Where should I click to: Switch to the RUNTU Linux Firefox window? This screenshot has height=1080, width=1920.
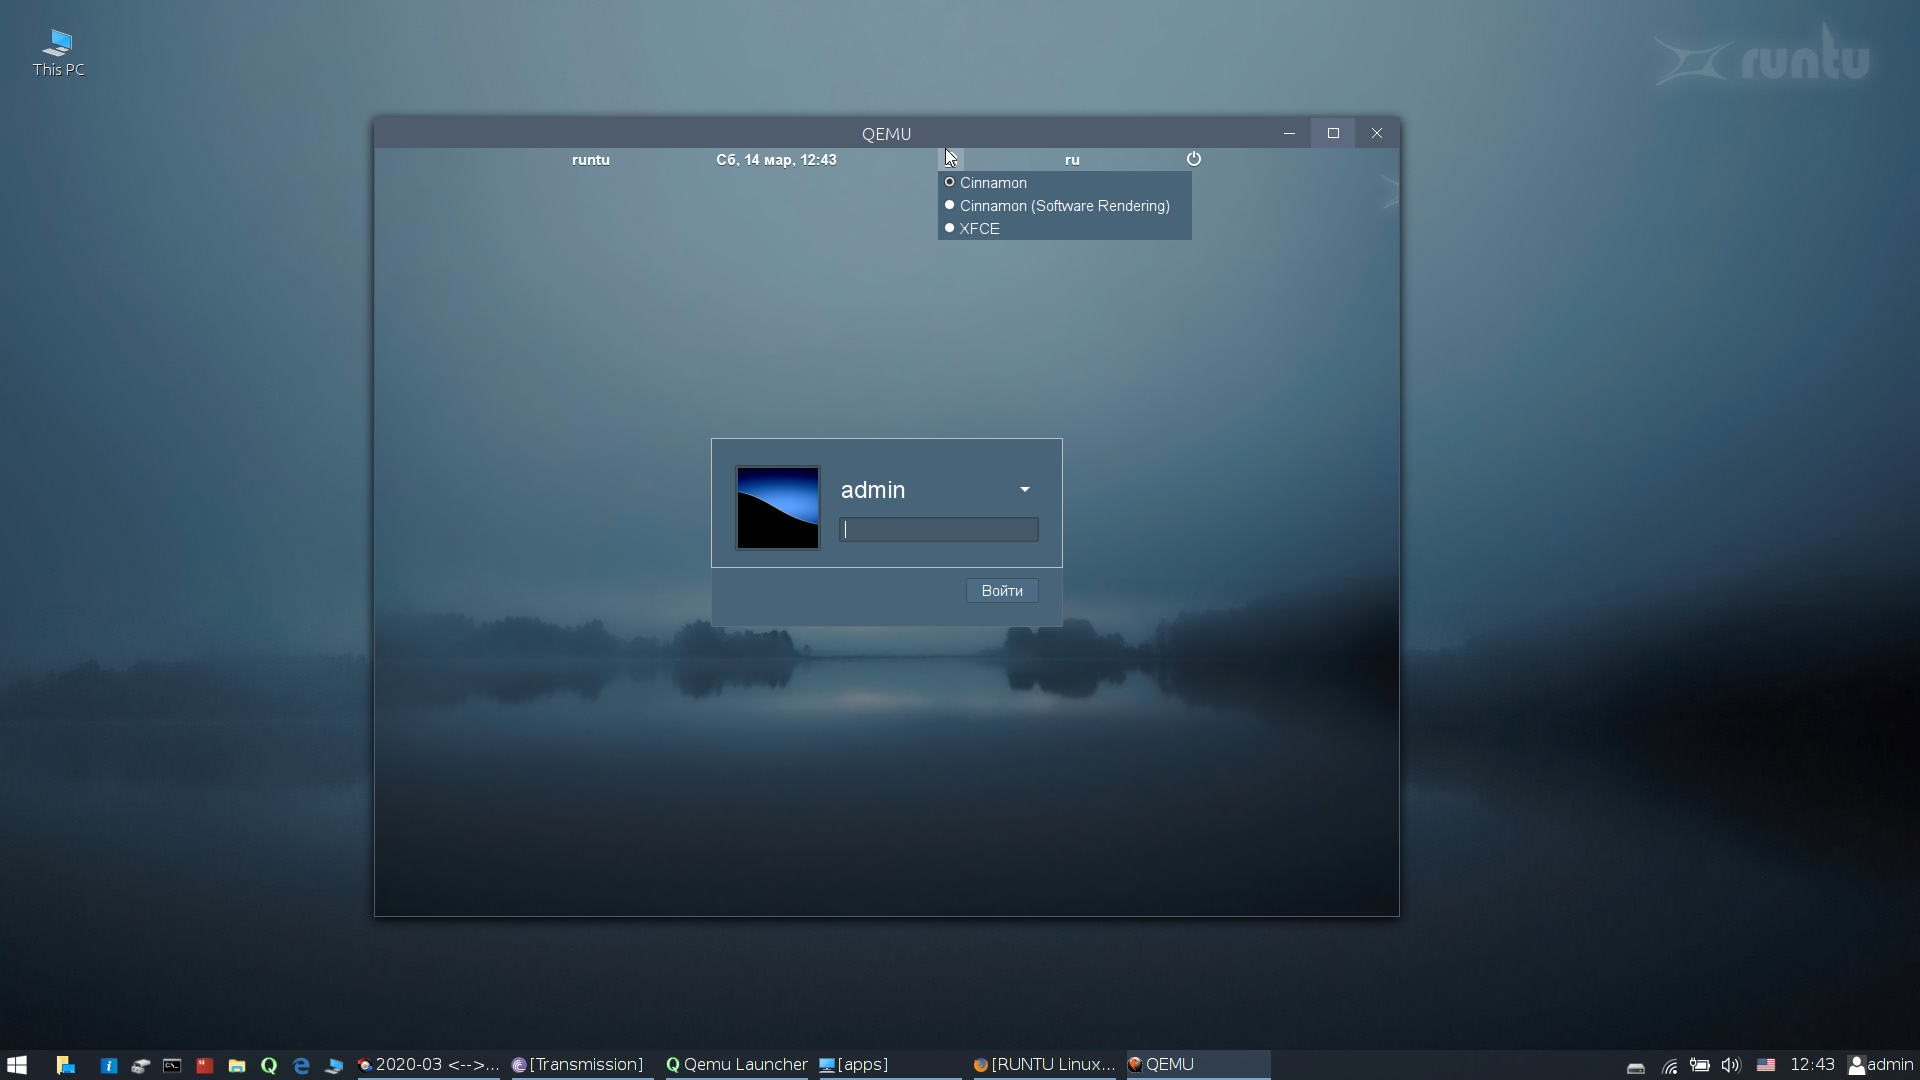1044,1065
